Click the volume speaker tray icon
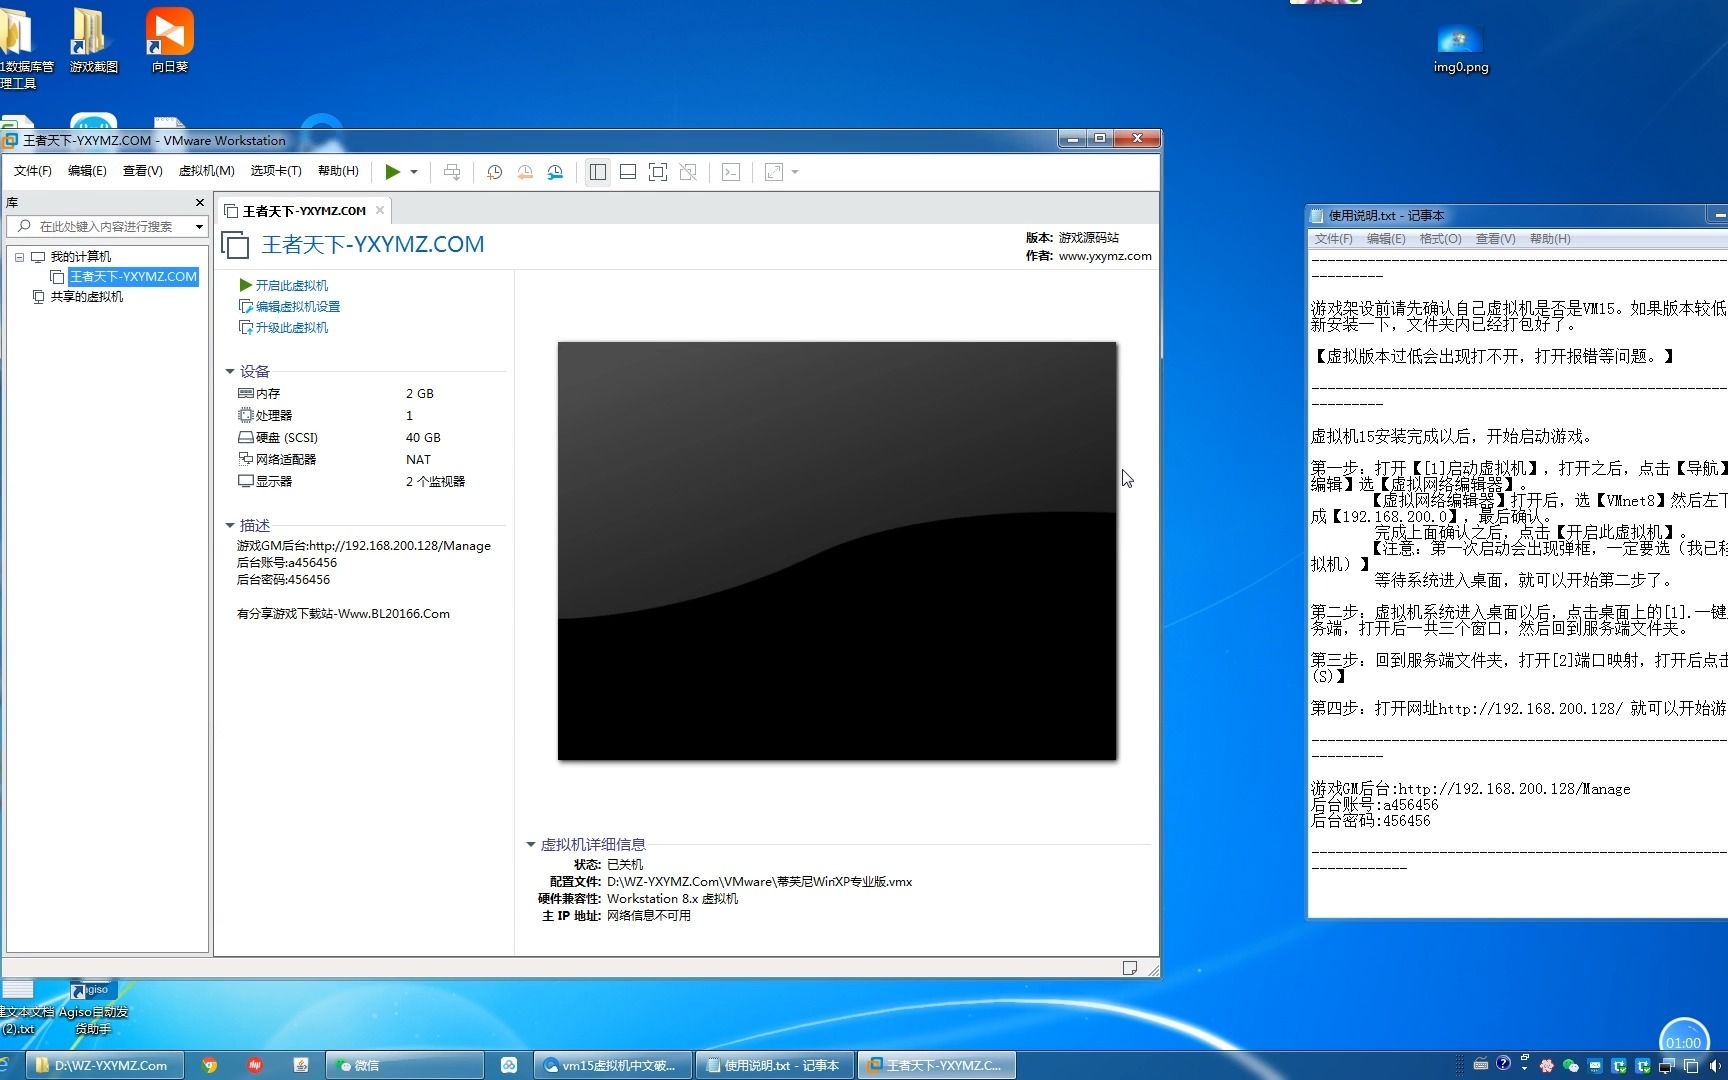This screenshot has height=1080, width=1728. click(1716, 1066)
